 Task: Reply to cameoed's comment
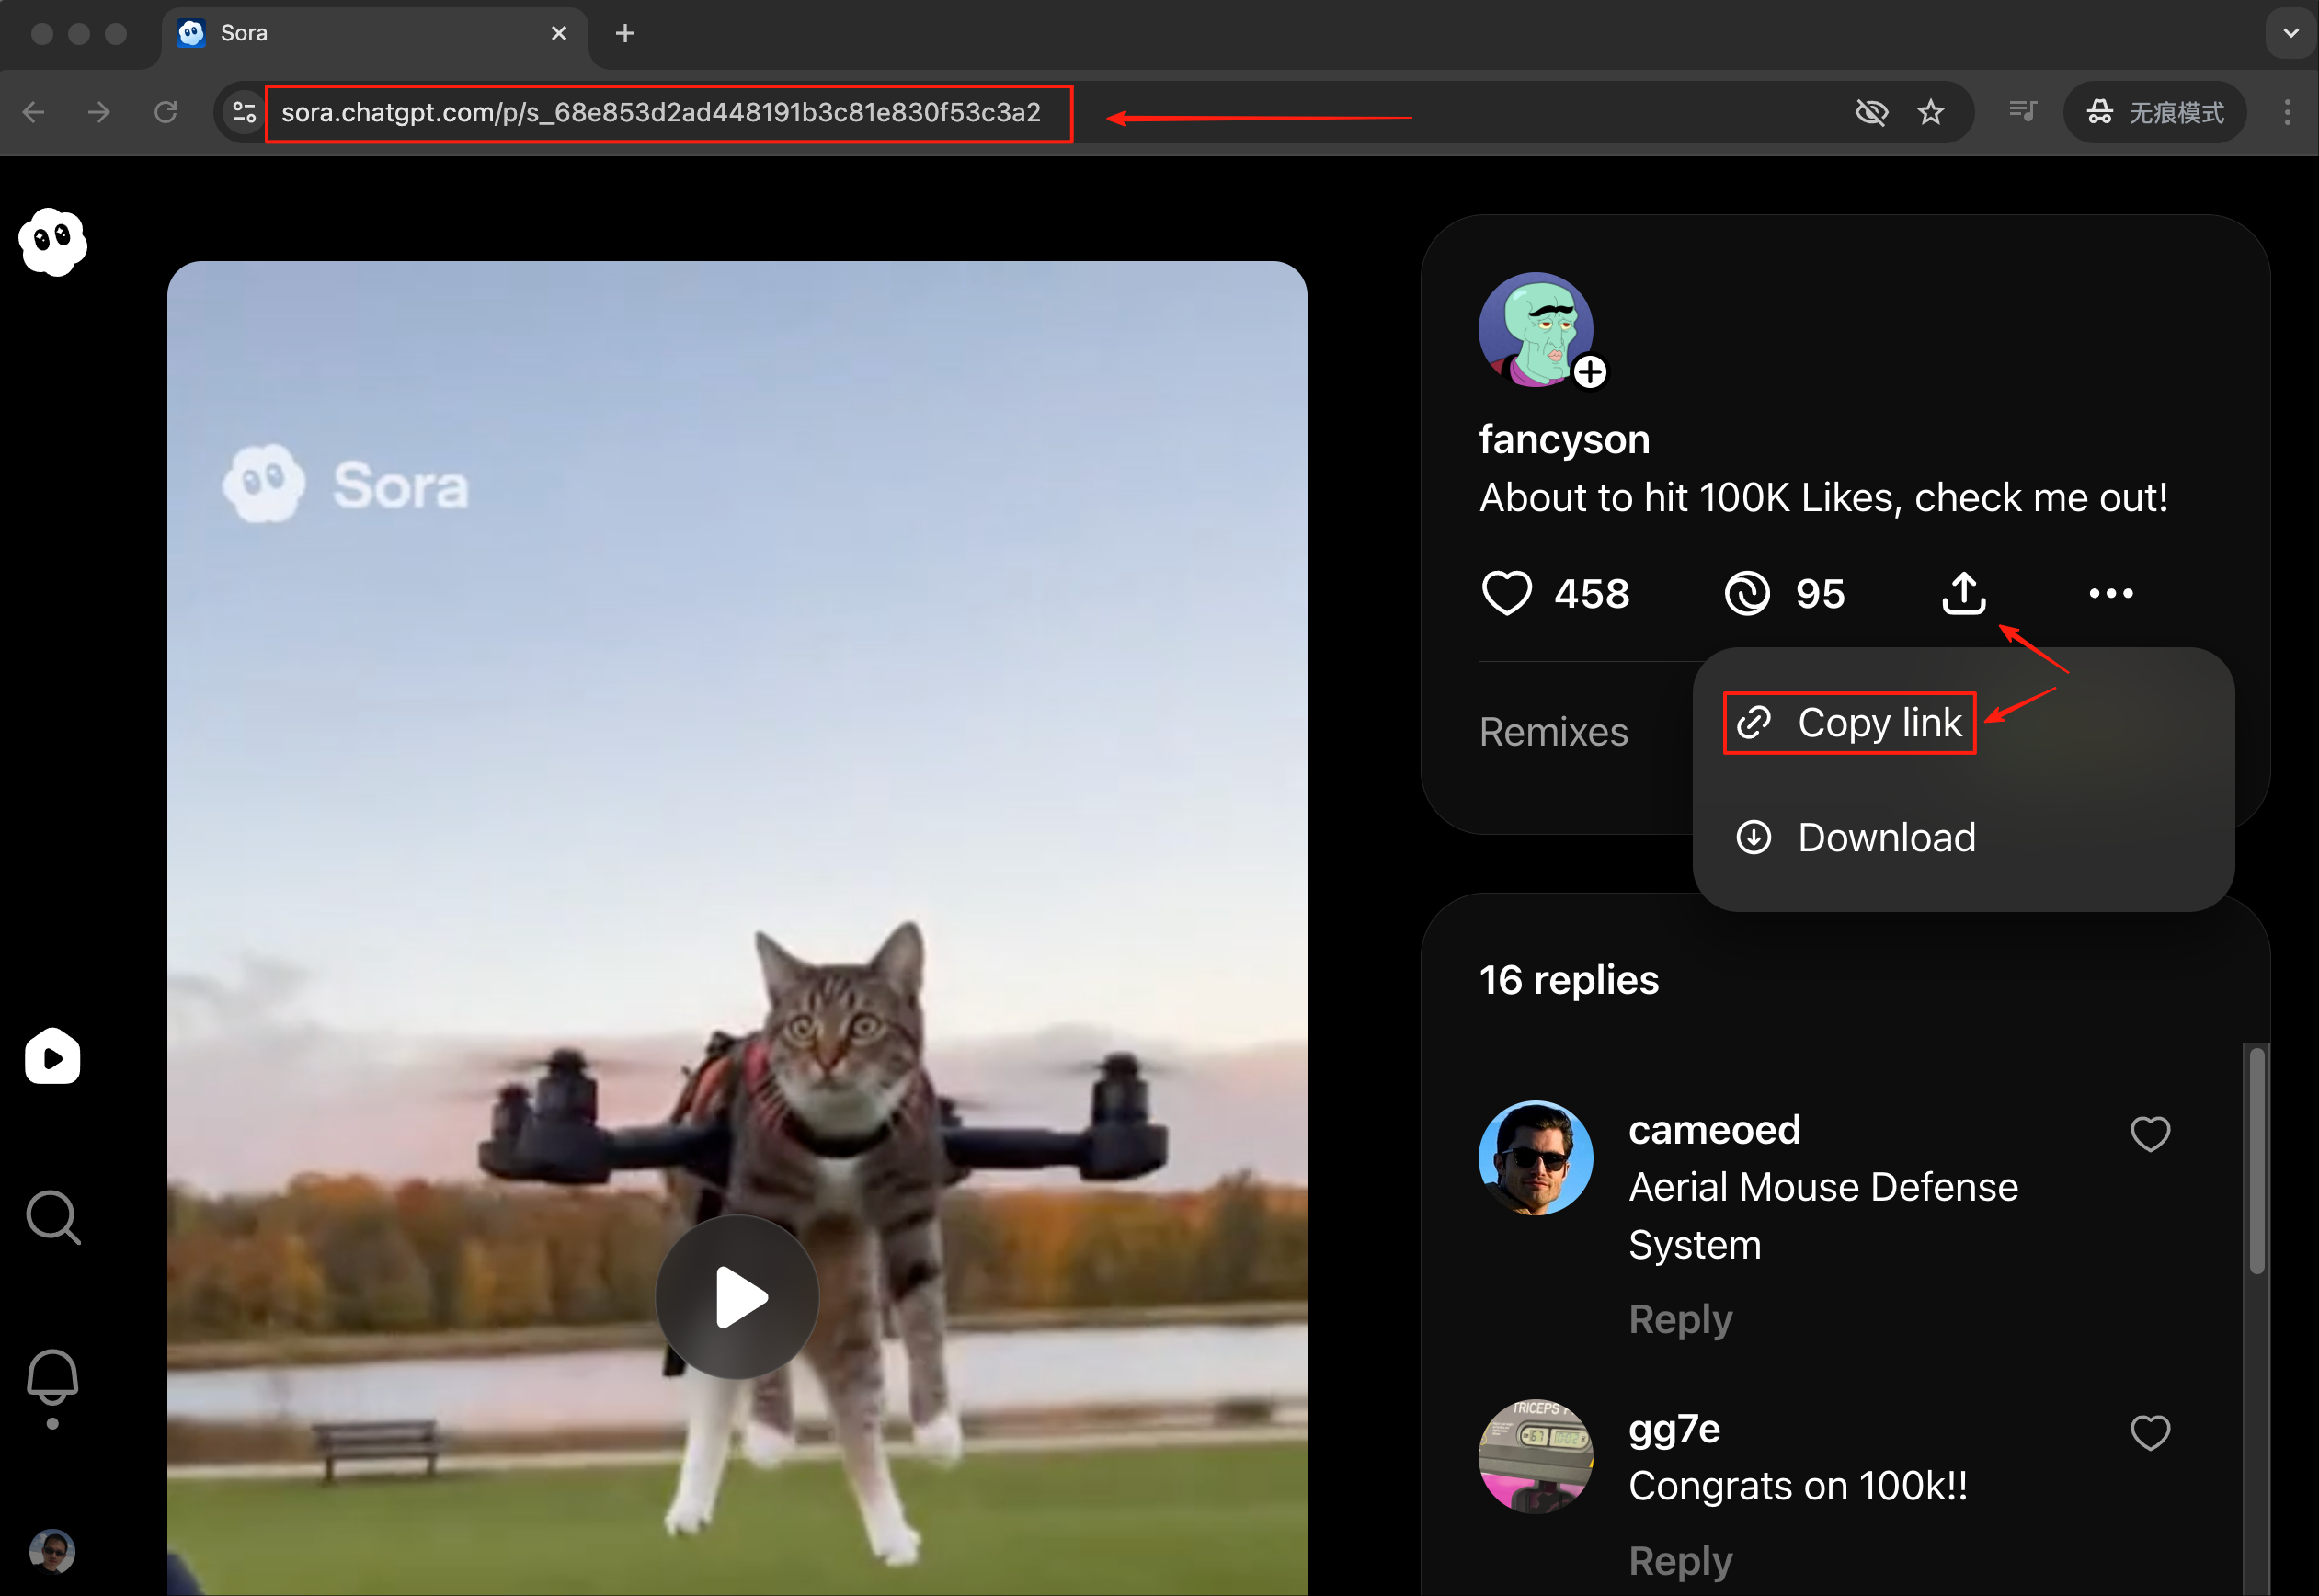click(1680, 1318)
